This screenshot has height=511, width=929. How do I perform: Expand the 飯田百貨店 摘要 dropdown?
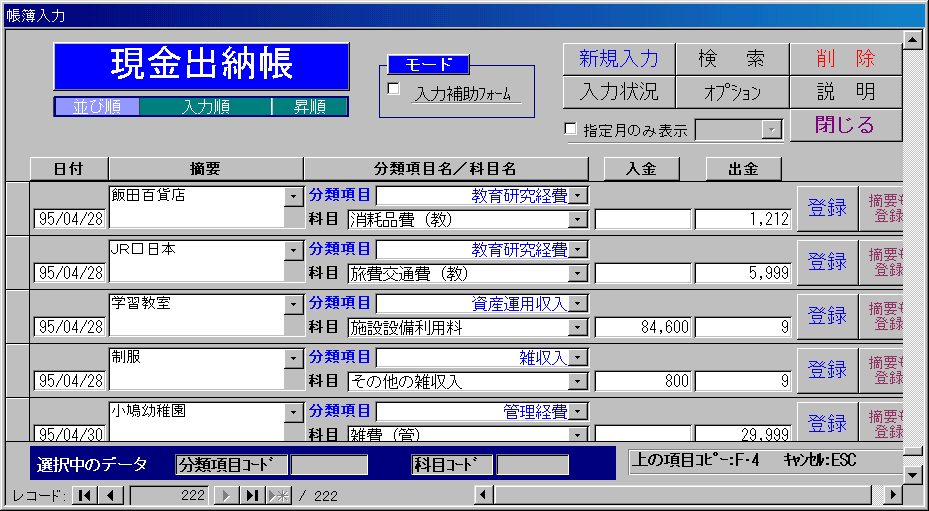[x=292, y=196]
